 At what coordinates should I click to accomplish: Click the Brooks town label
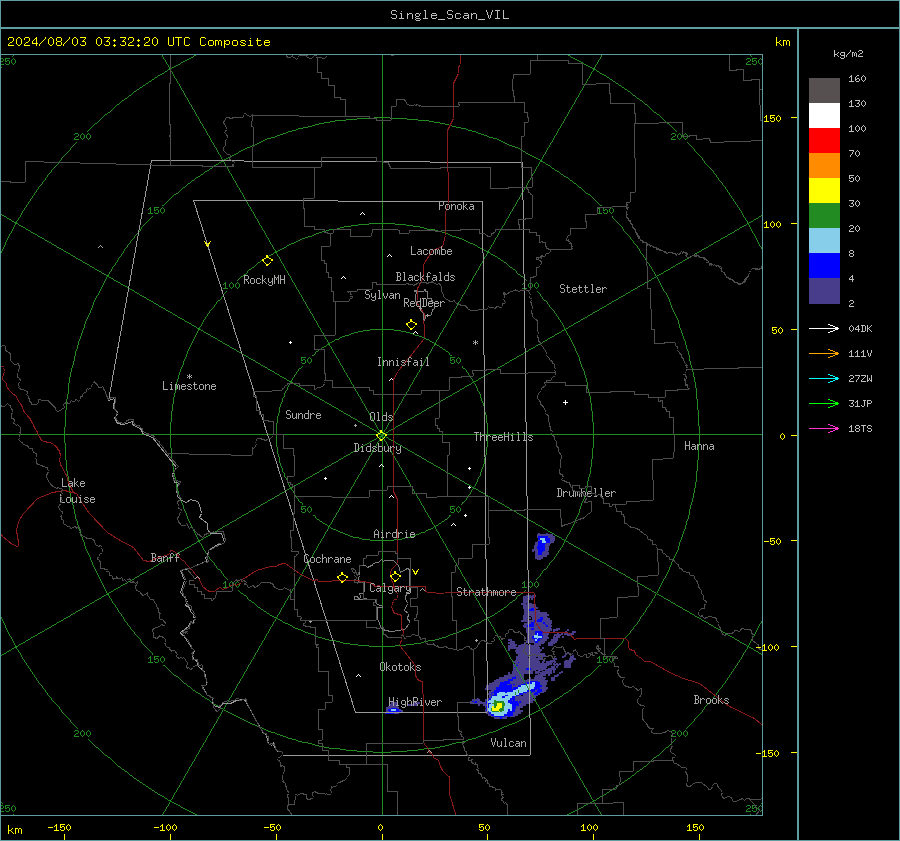[x=711, y=700]
